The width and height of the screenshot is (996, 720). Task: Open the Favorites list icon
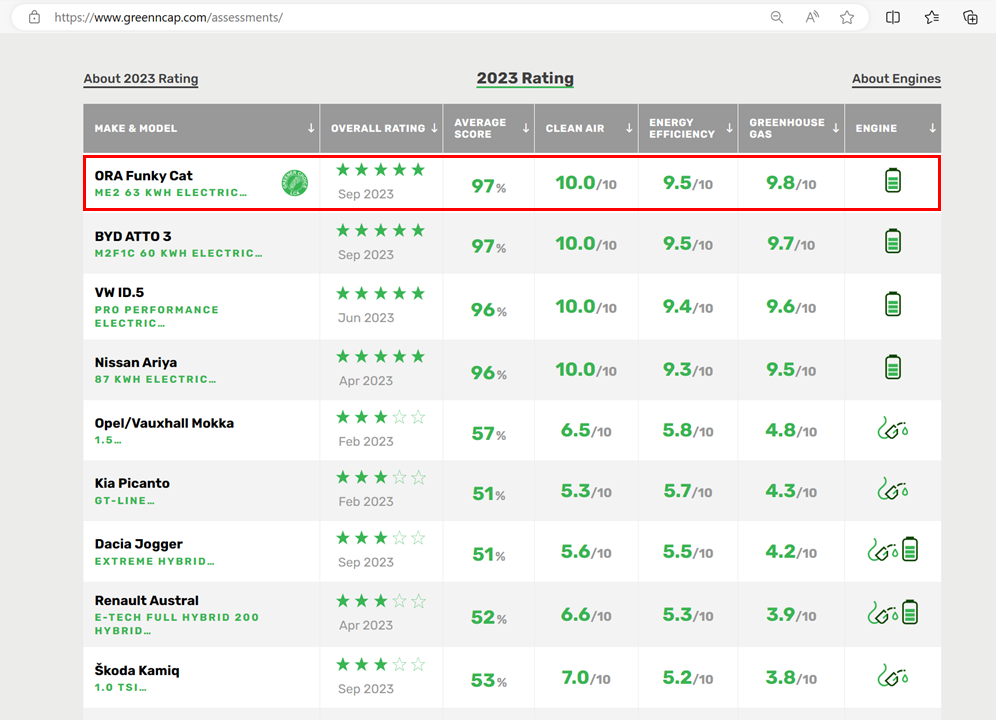[932, 17]
